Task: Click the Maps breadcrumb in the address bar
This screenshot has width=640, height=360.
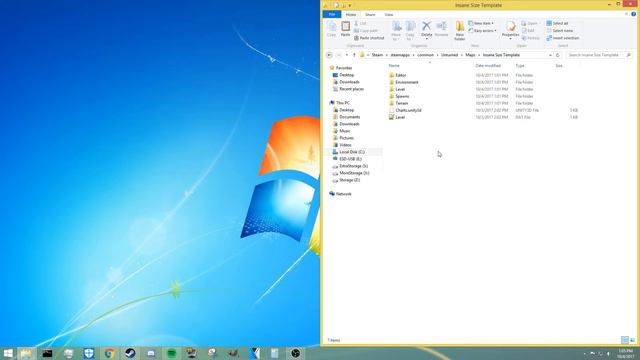Action: point(470,55)
